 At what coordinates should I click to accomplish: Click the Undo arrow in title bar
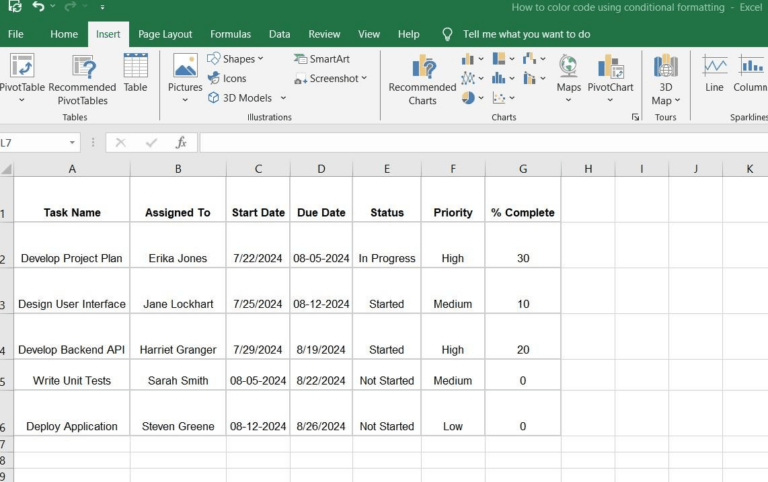(38, 7)
